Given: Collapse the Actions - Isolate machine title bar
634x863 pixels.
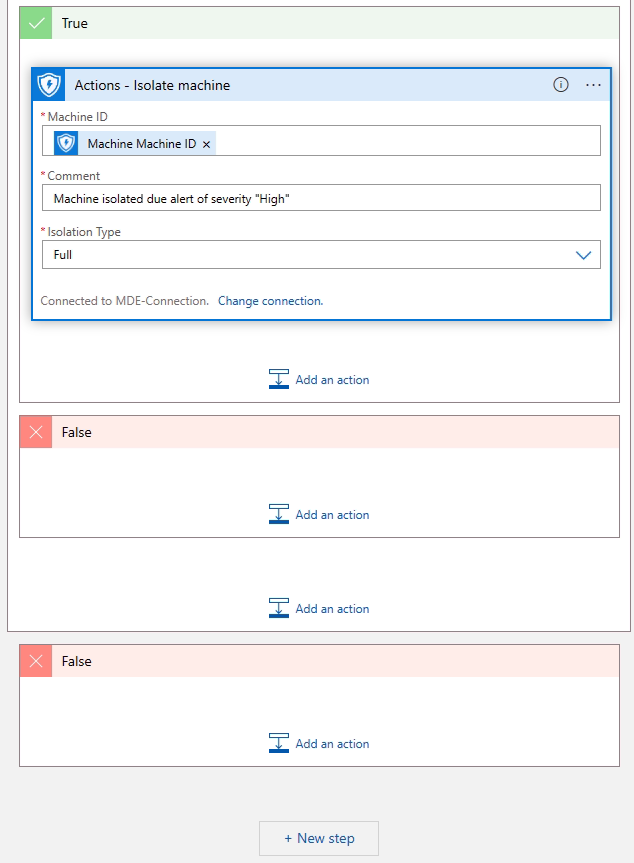Looking at the screenshot, I should coord(300,85).
